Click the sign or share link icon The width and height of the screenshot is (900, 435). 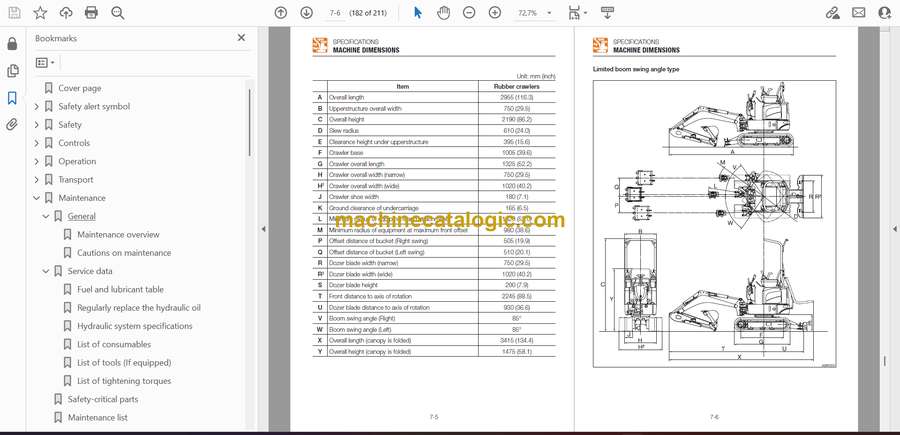[832, 13]
